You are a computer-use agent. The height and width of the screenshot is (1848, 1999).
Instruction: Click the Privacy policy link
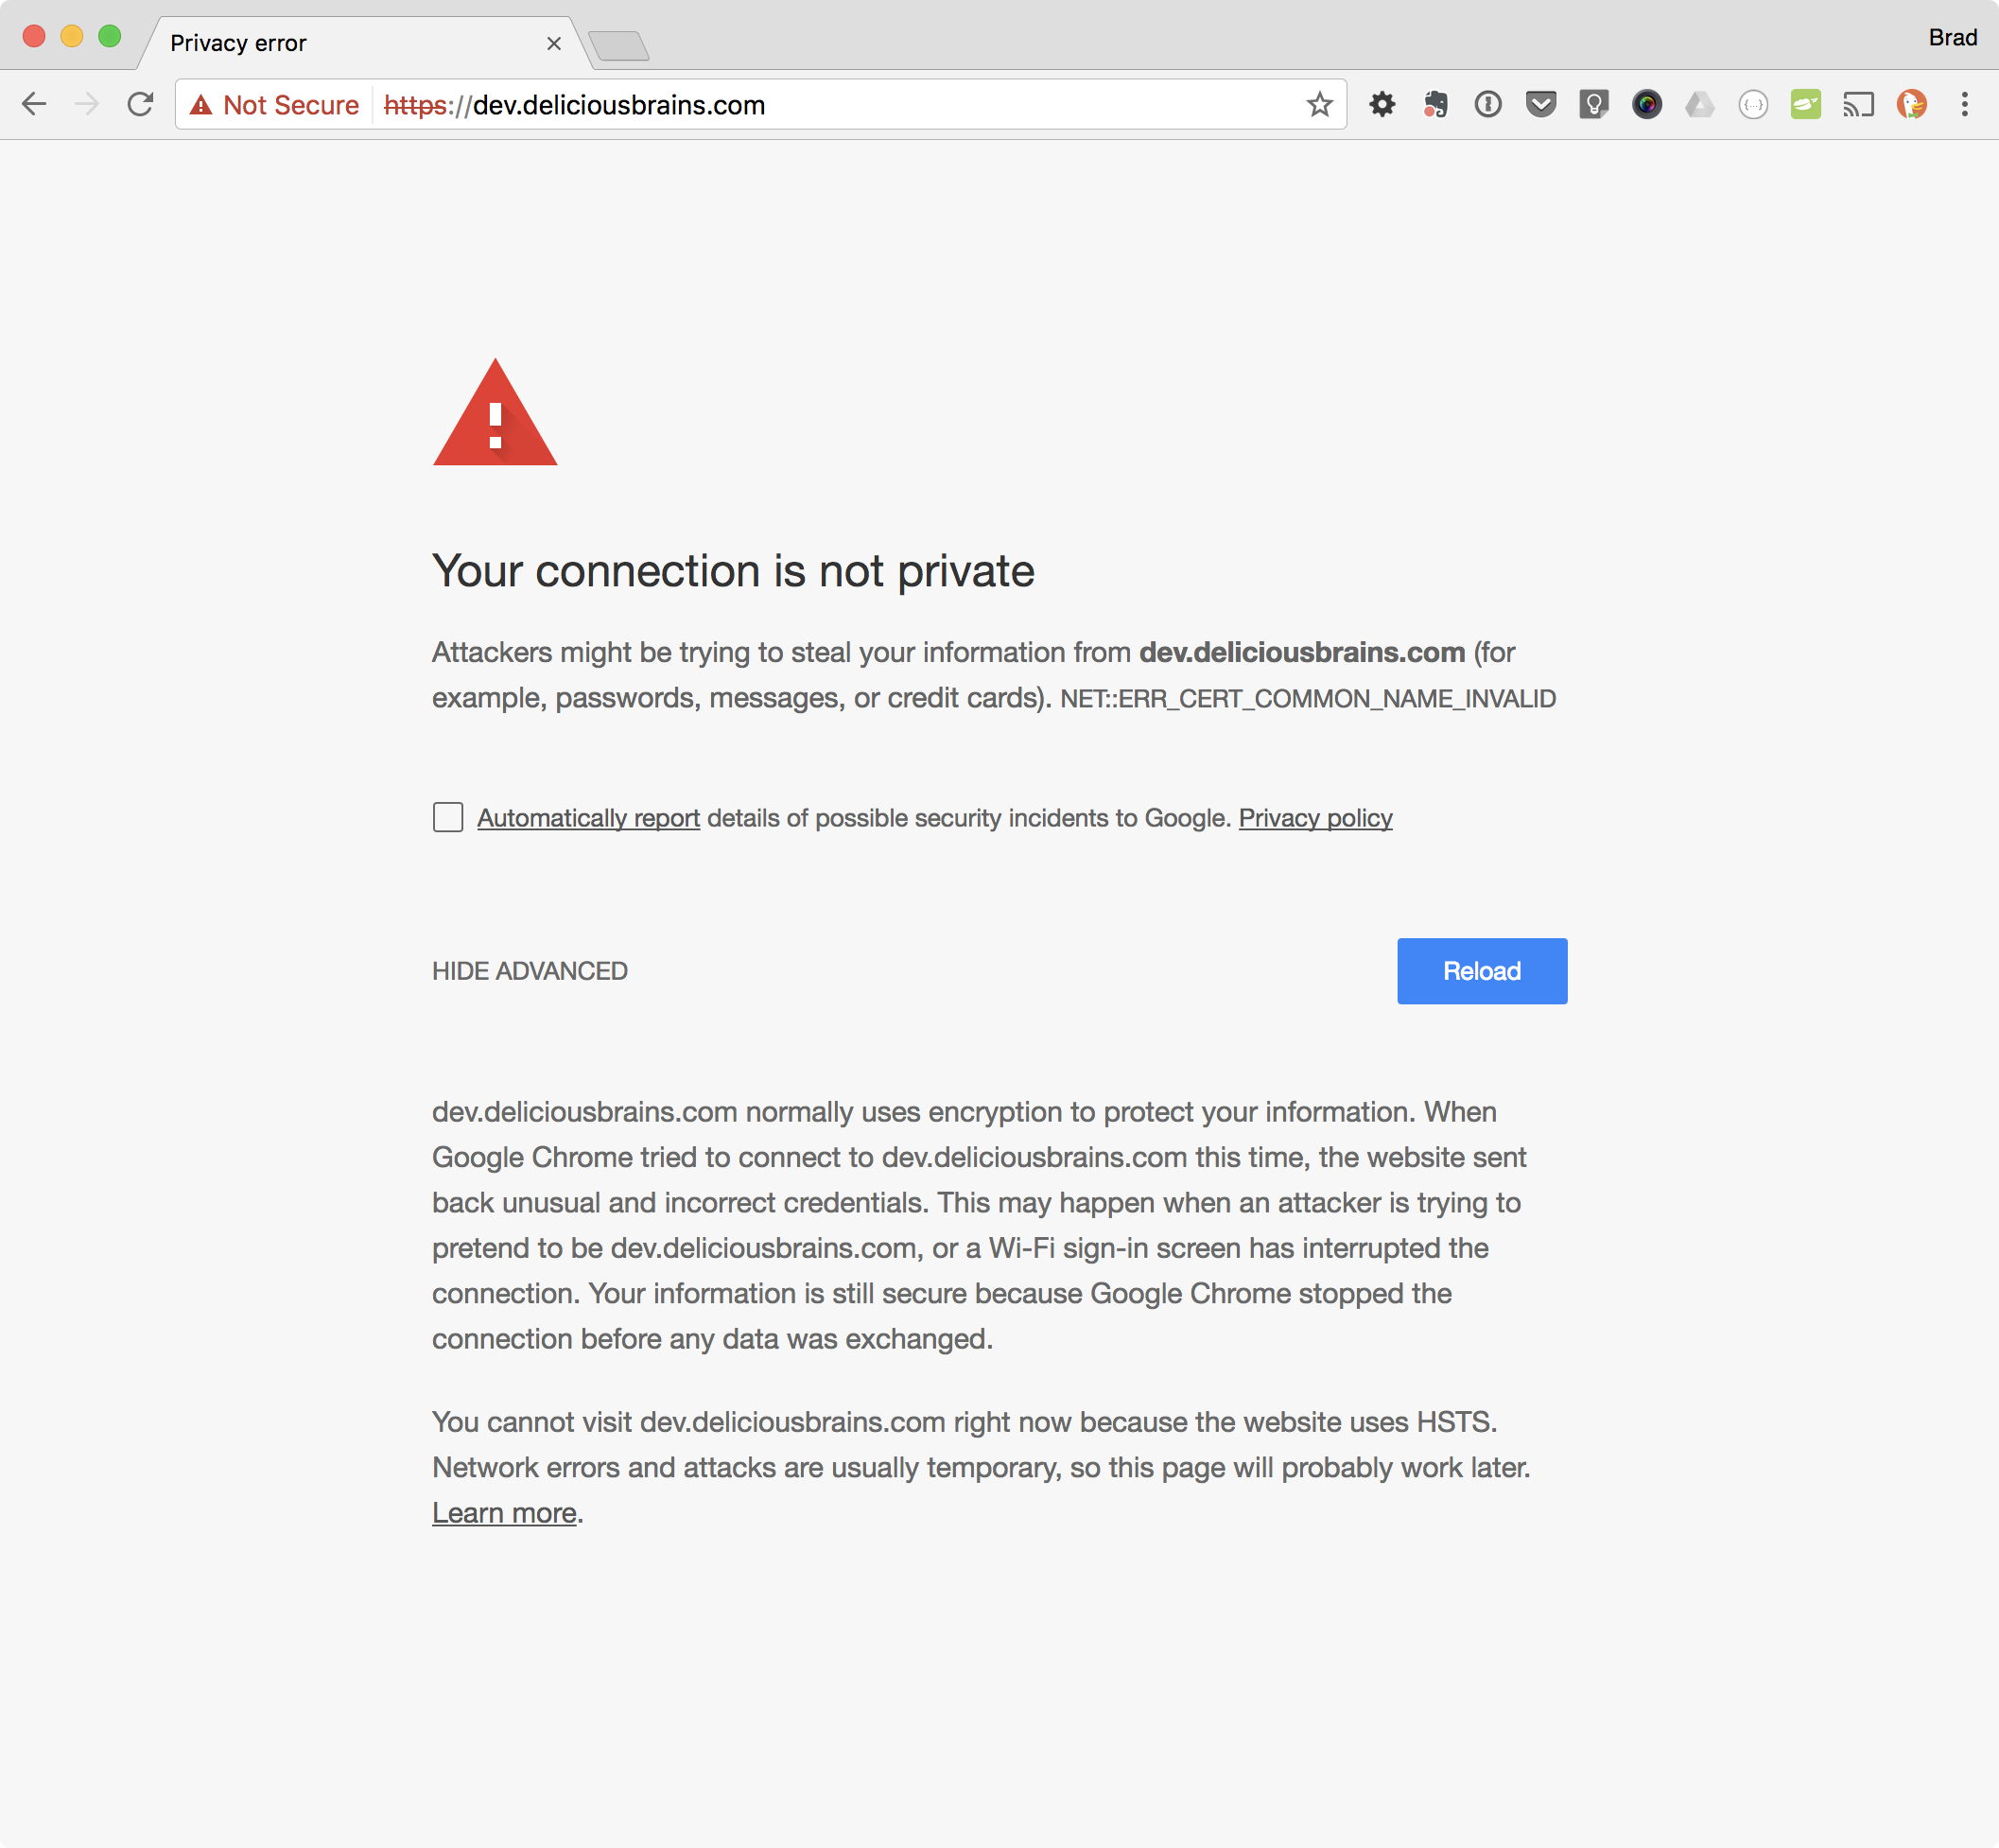click(1314, 817)
